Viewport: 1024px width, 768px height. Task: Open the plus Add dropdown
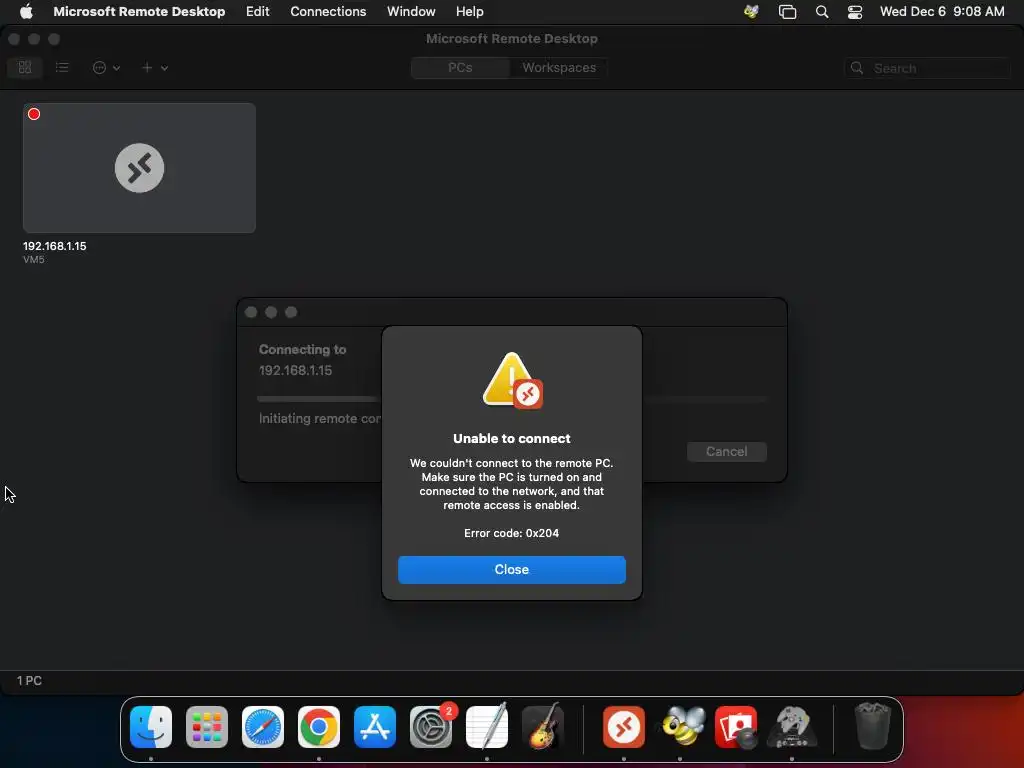155,67
